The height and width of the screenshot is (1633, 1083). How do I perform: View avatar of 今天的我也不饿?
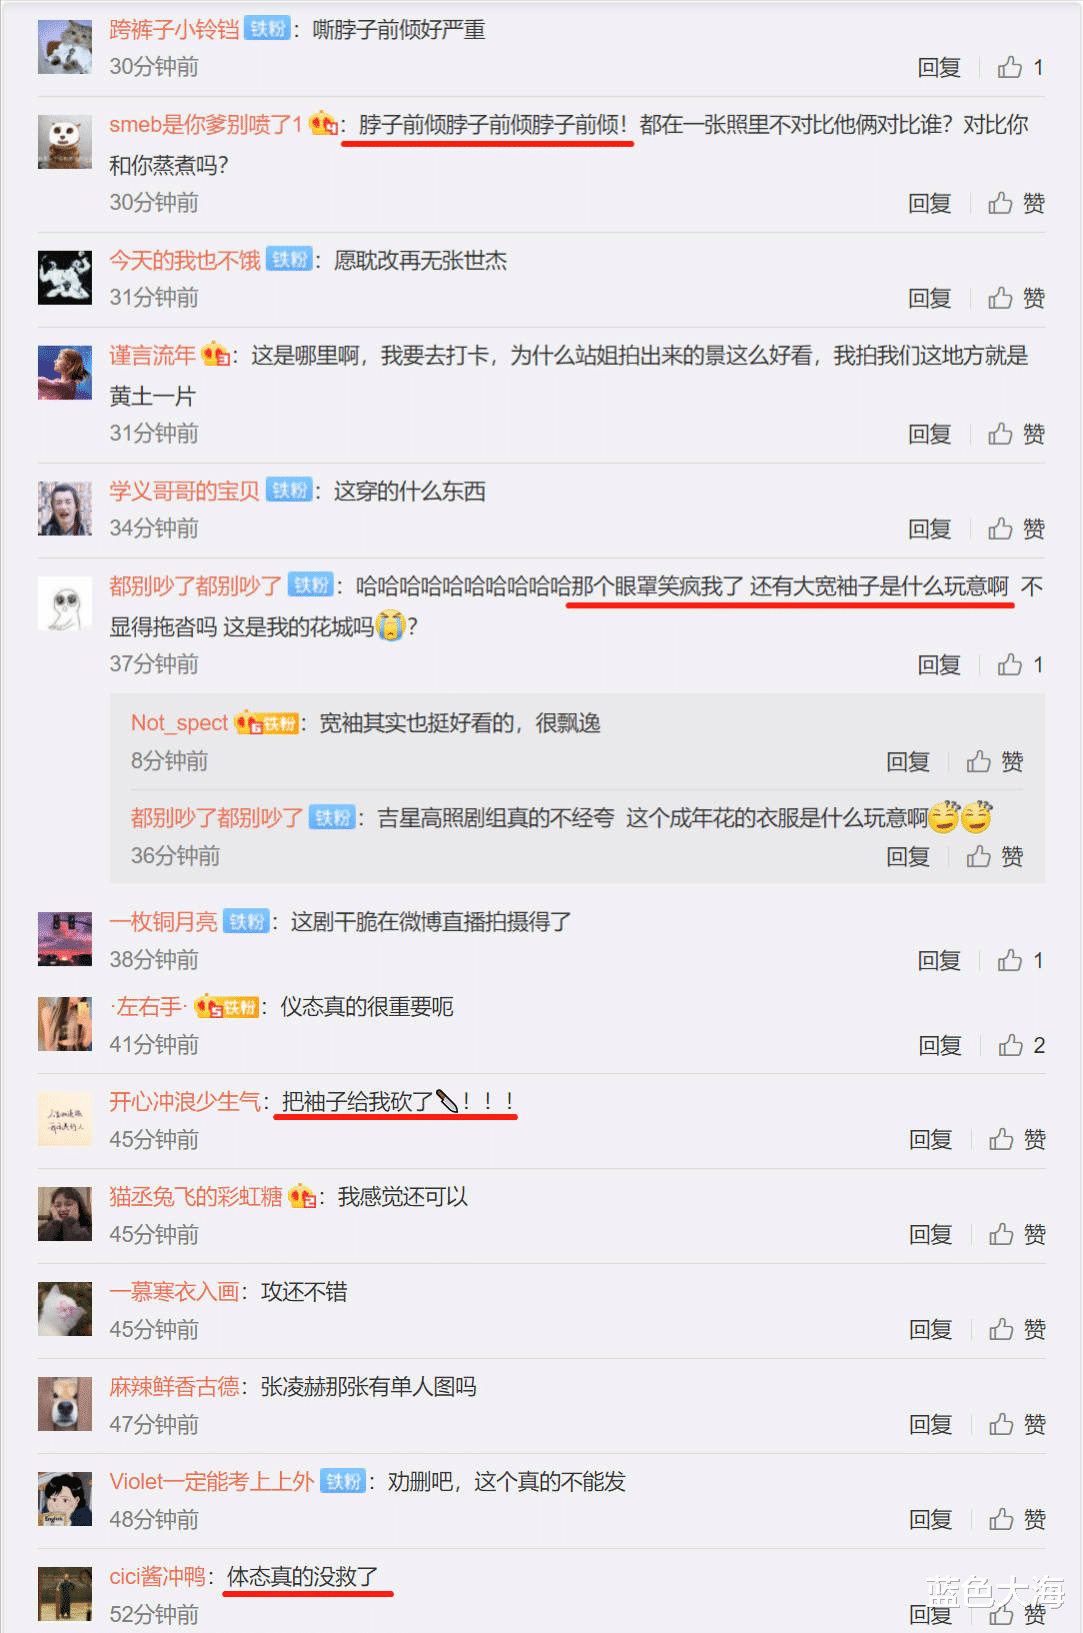(65, 277)
